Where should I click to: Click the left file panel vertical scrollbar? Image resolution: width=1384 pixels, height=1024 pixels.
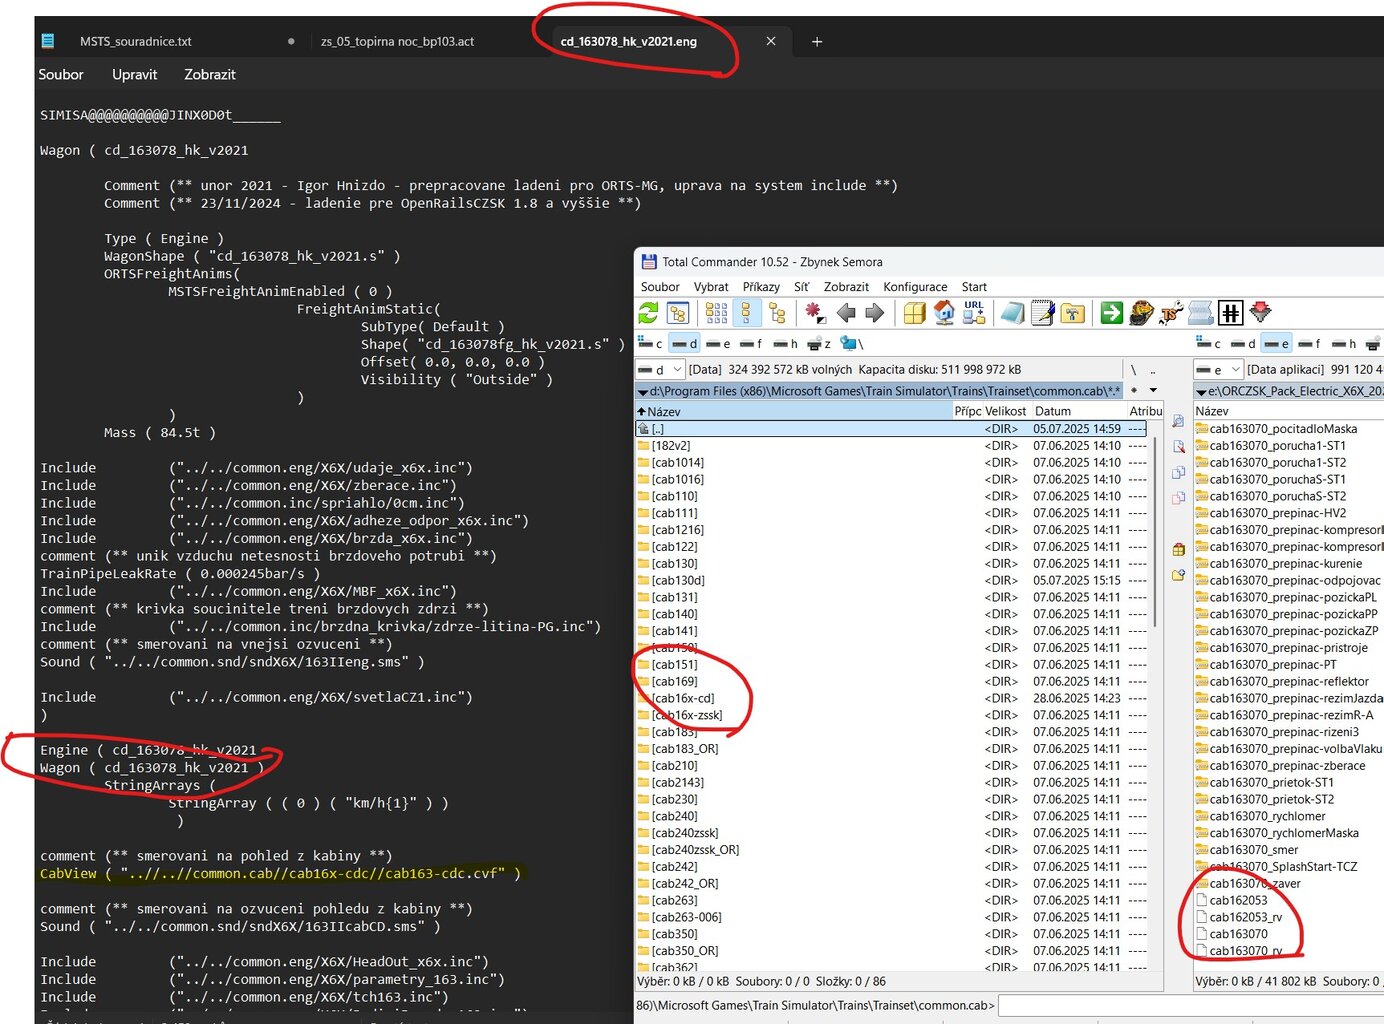click(1156, 530)
